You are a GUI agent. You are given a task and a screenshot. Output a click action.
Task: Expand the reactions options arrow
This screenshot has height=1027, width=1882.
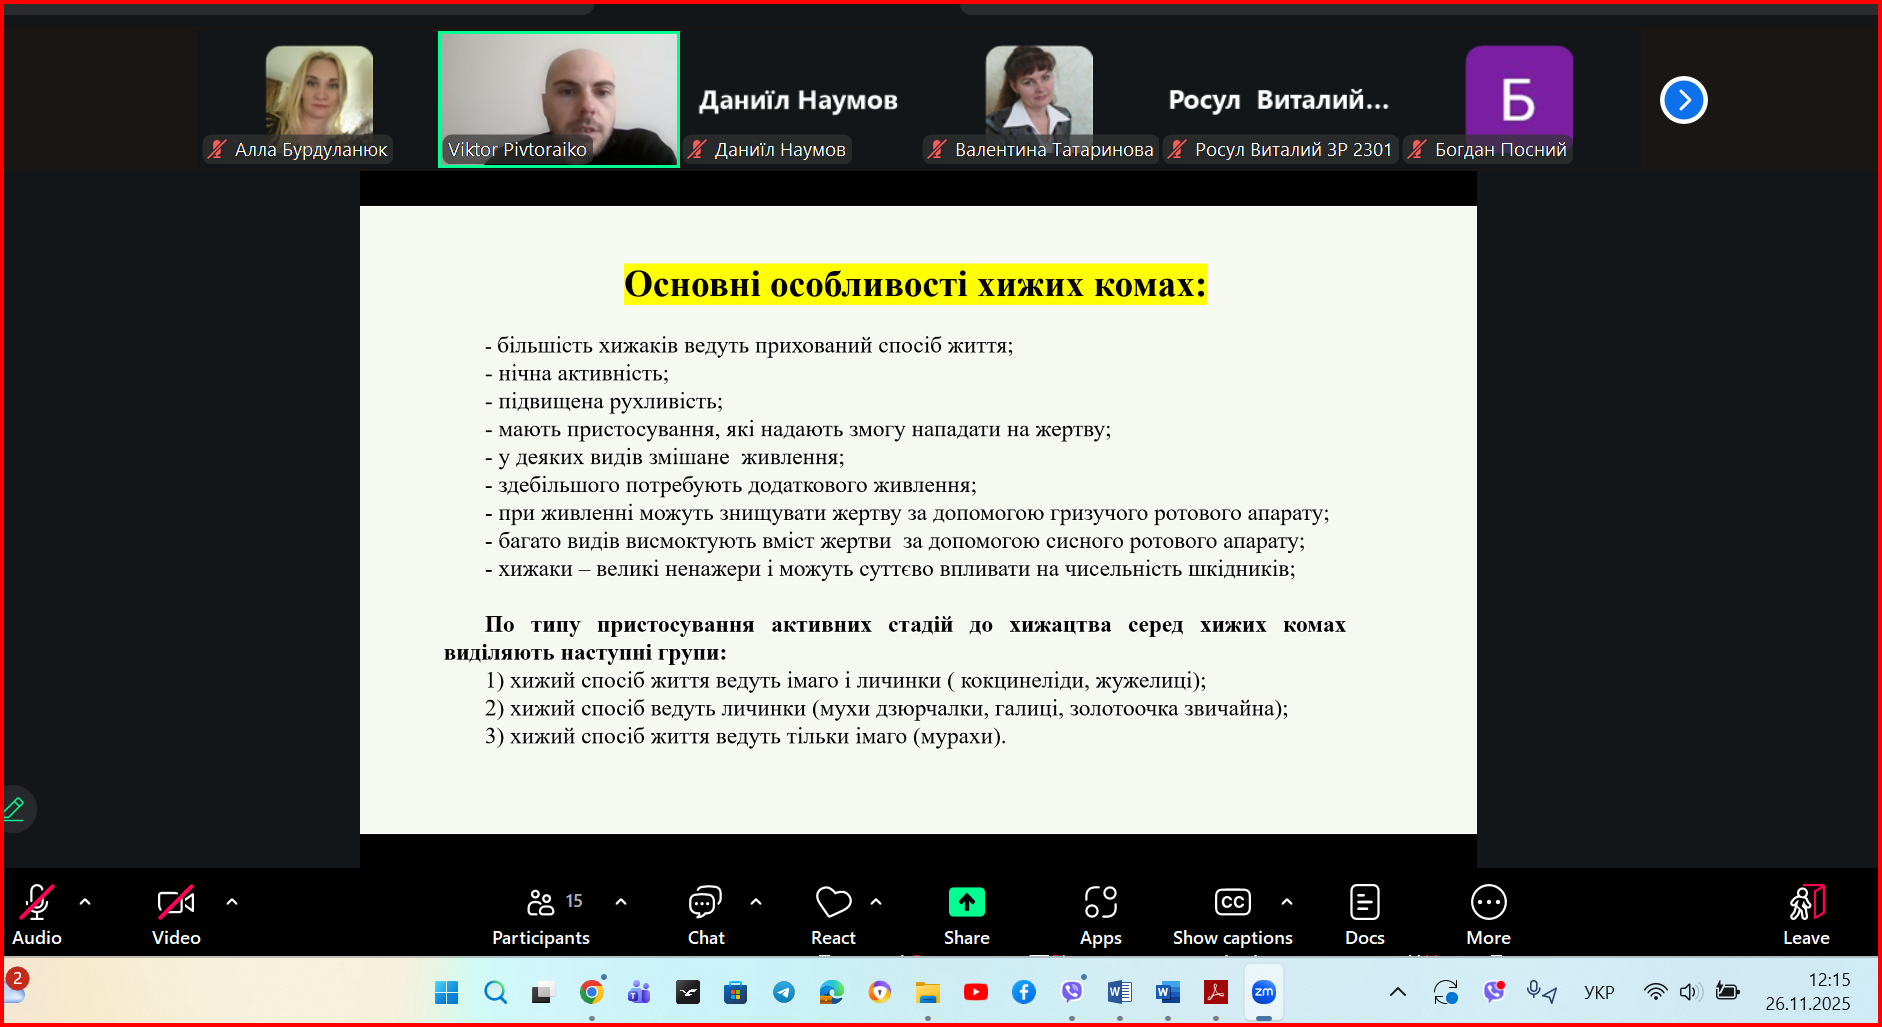(x=876, y=902)
